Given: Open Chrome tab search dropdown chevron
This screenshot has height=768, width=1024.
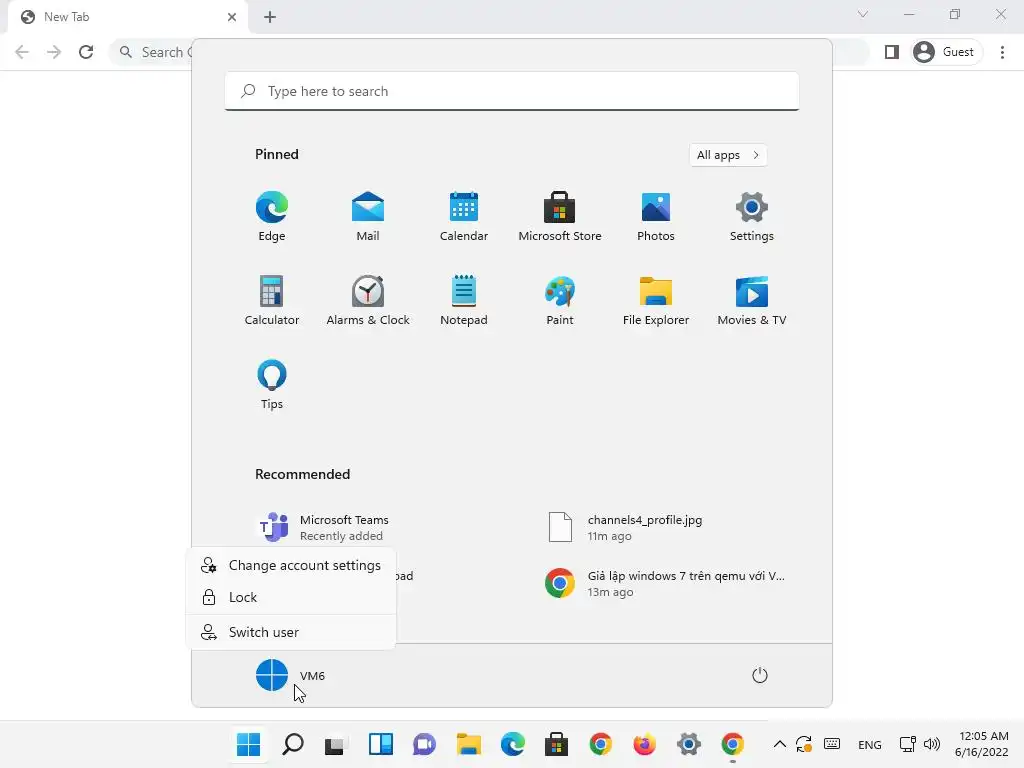Looking at the screenshot, I should pos(863,14).
